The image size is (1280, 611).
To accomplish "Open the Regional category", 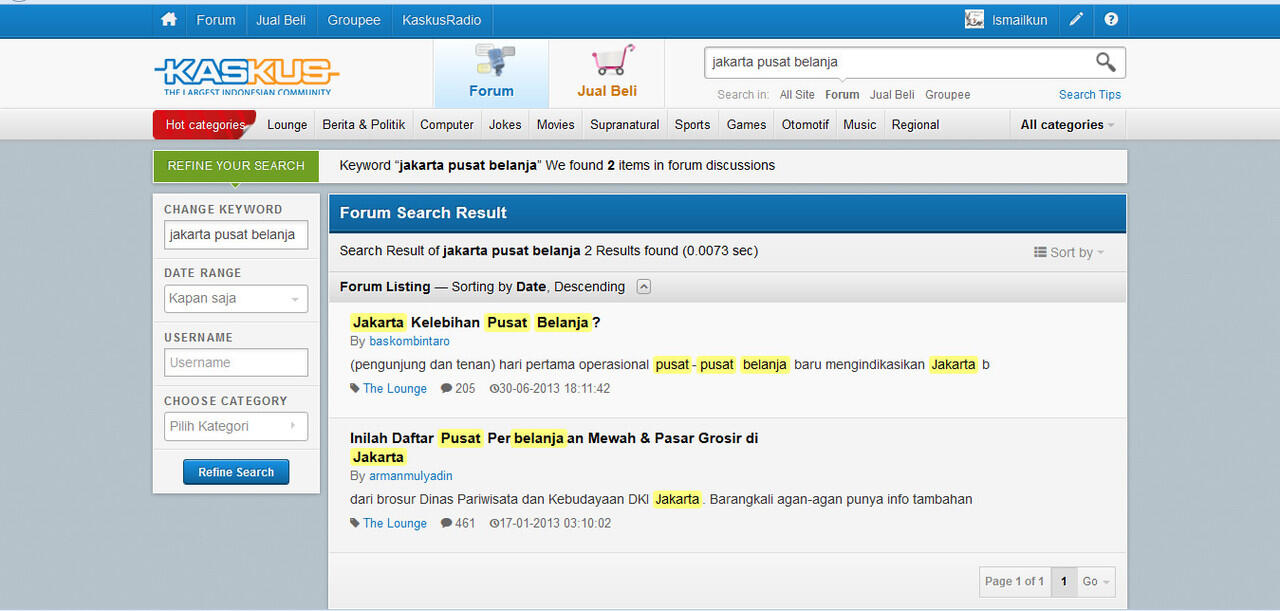I will pos(915,125).
